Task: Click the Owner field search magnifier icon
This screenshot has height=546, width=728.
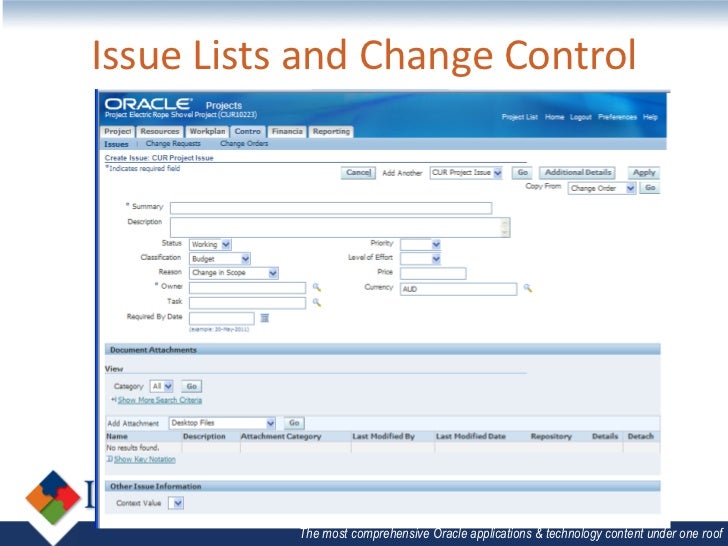Action: (317, 287)
